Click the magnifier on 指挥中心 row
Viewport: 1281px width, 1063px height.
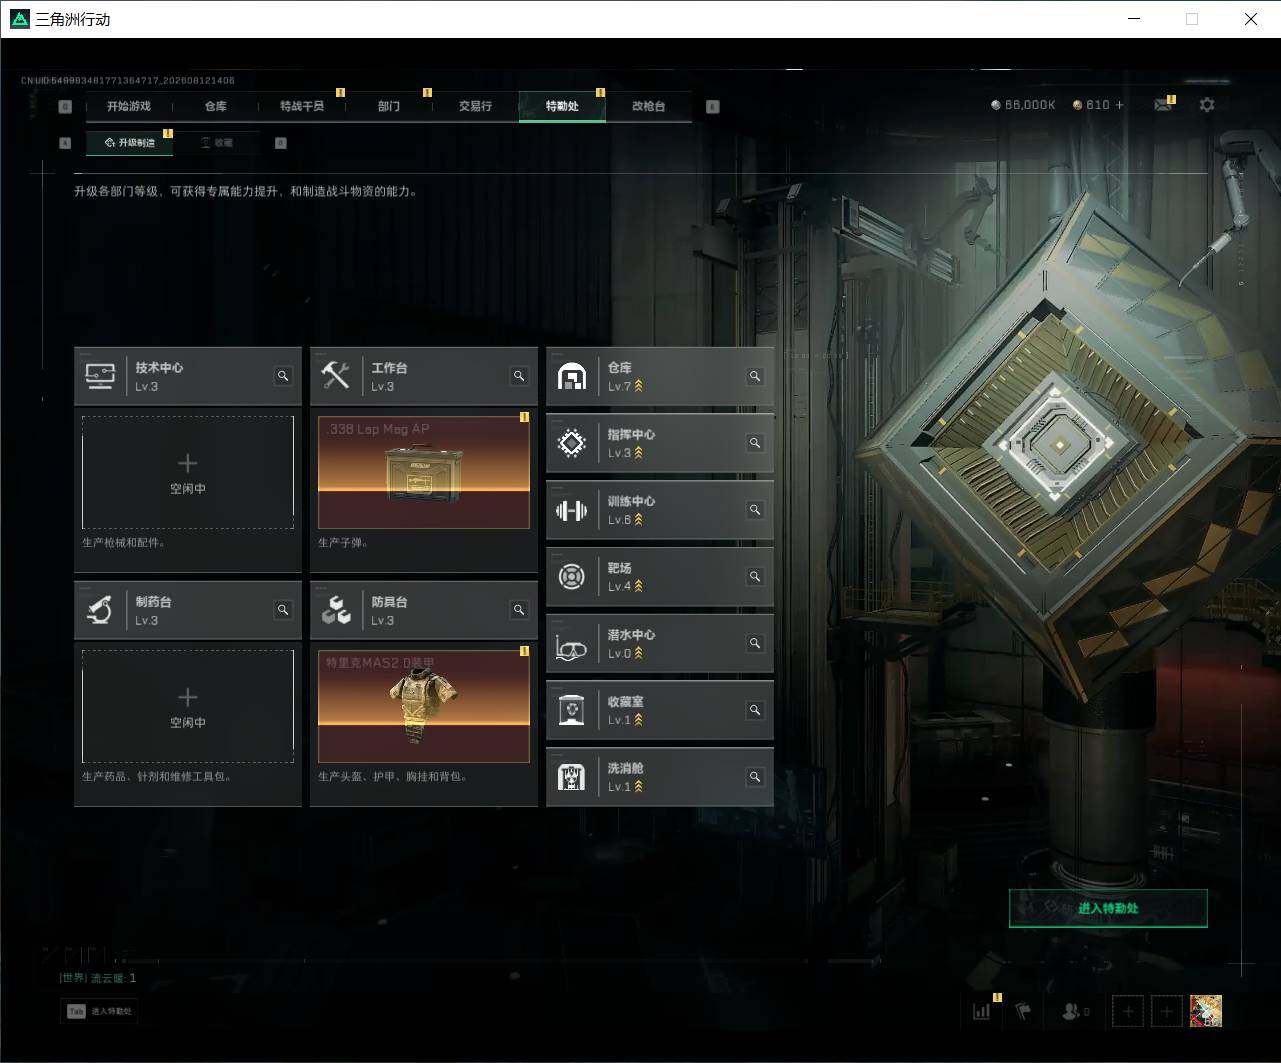[x=755, y=443]
